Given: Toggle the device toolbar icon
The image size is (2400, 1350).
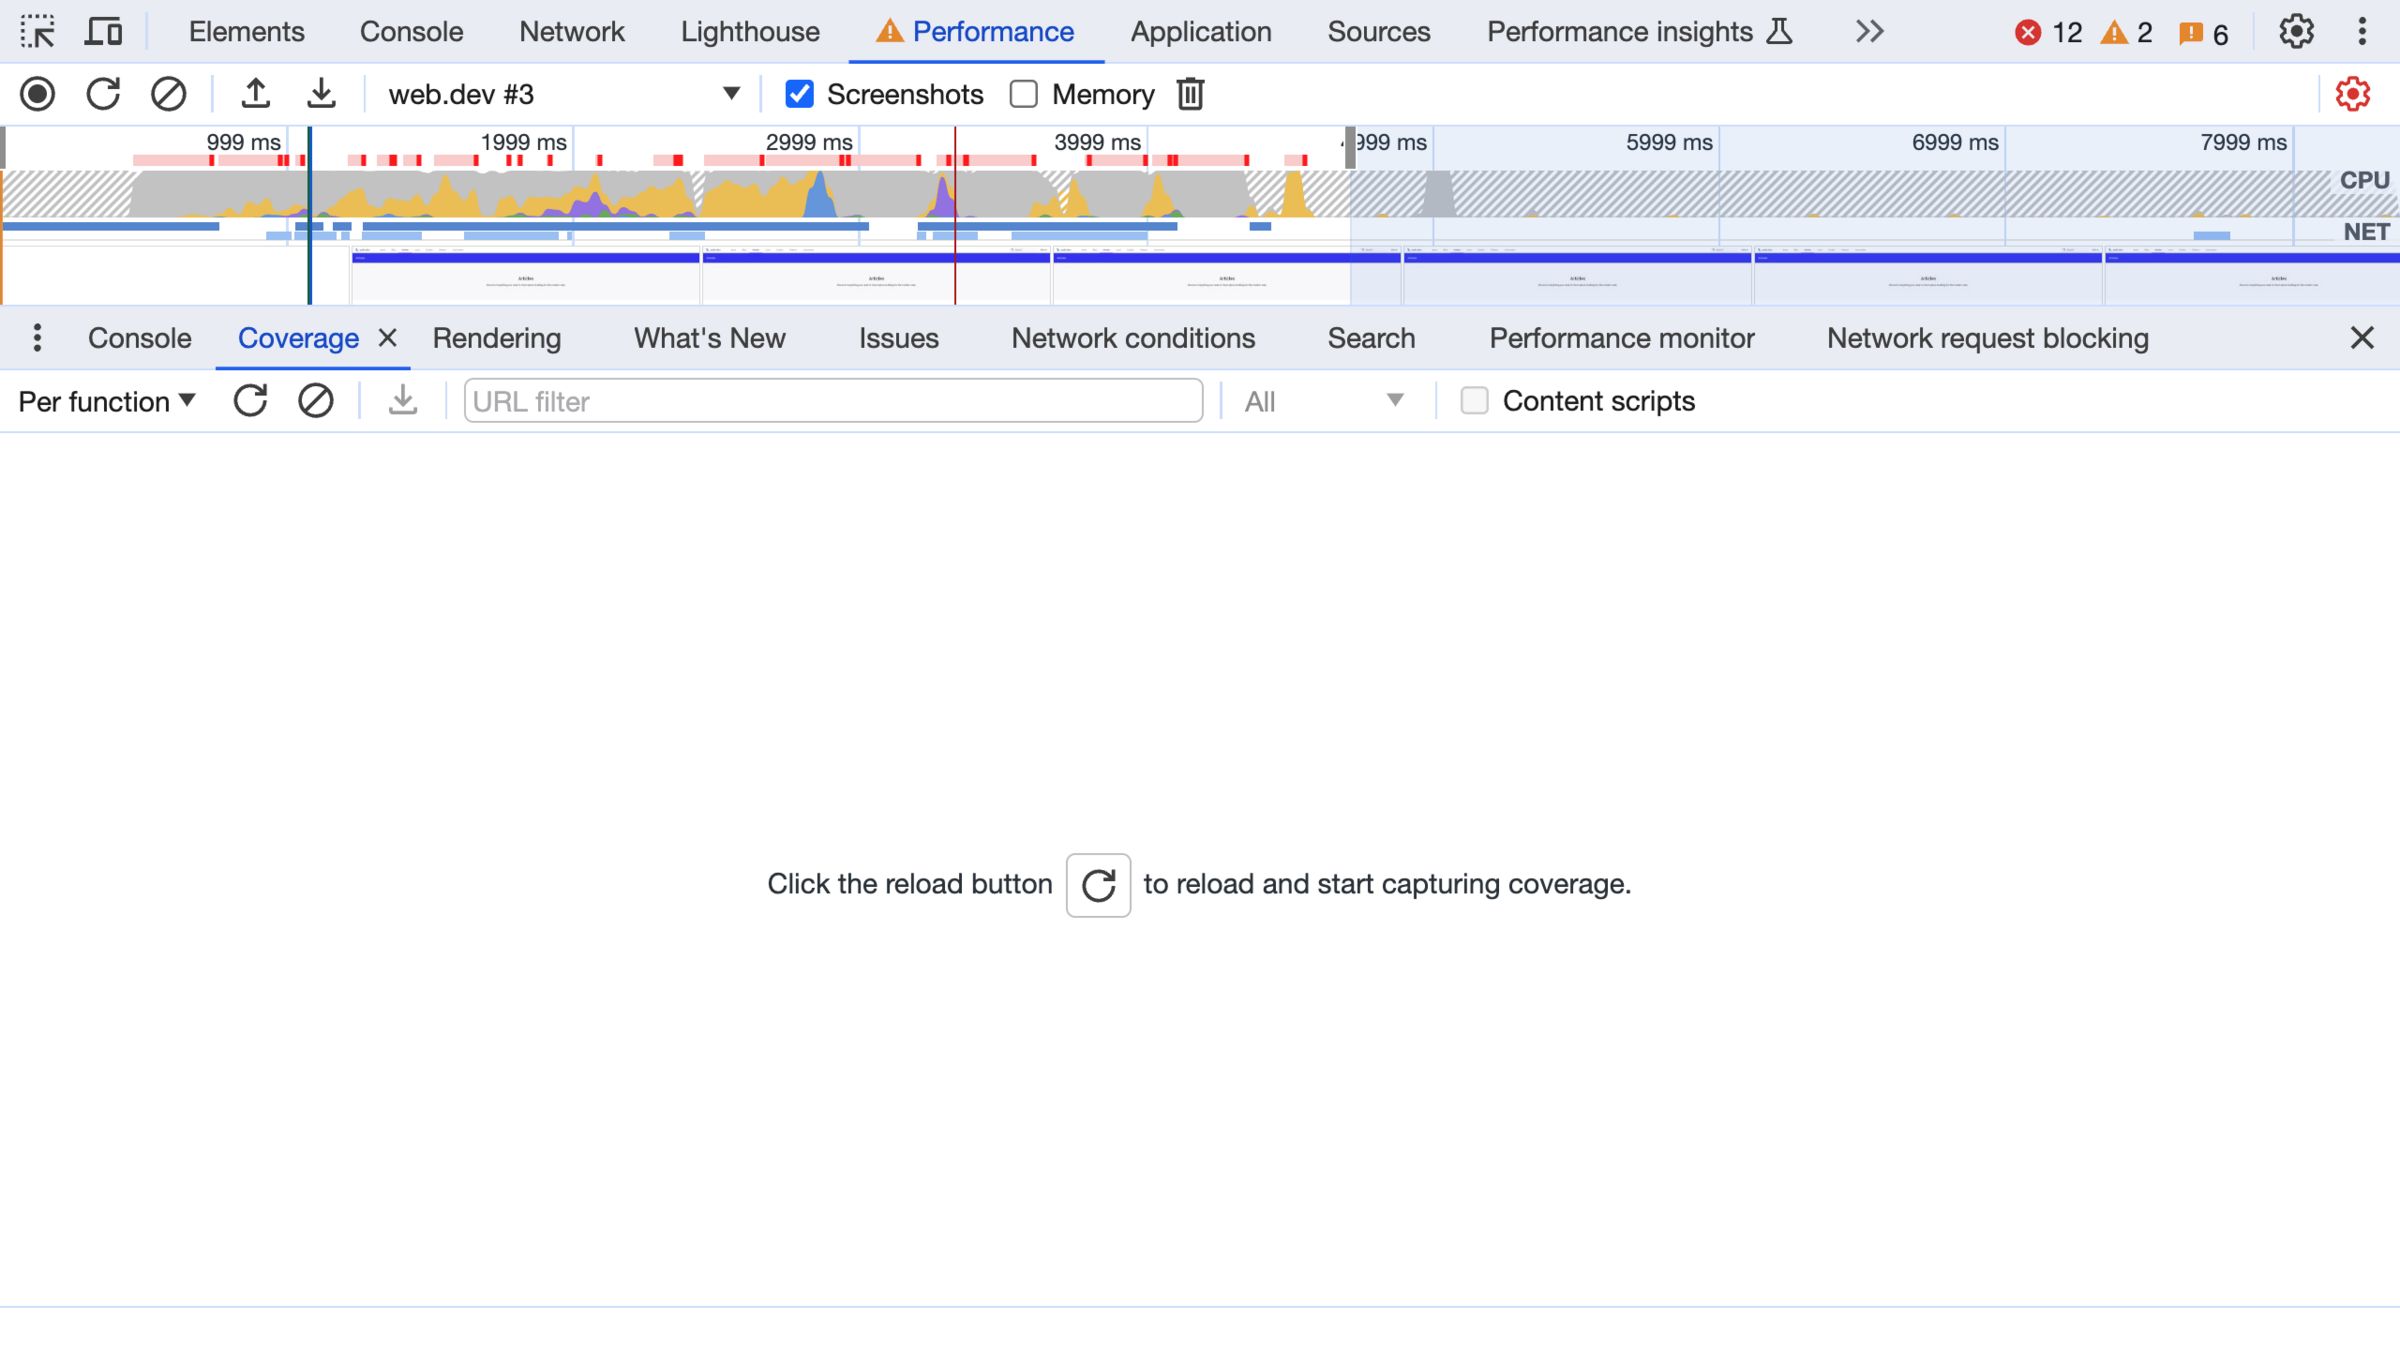Looking at the screenshot, I should (103, 32).
